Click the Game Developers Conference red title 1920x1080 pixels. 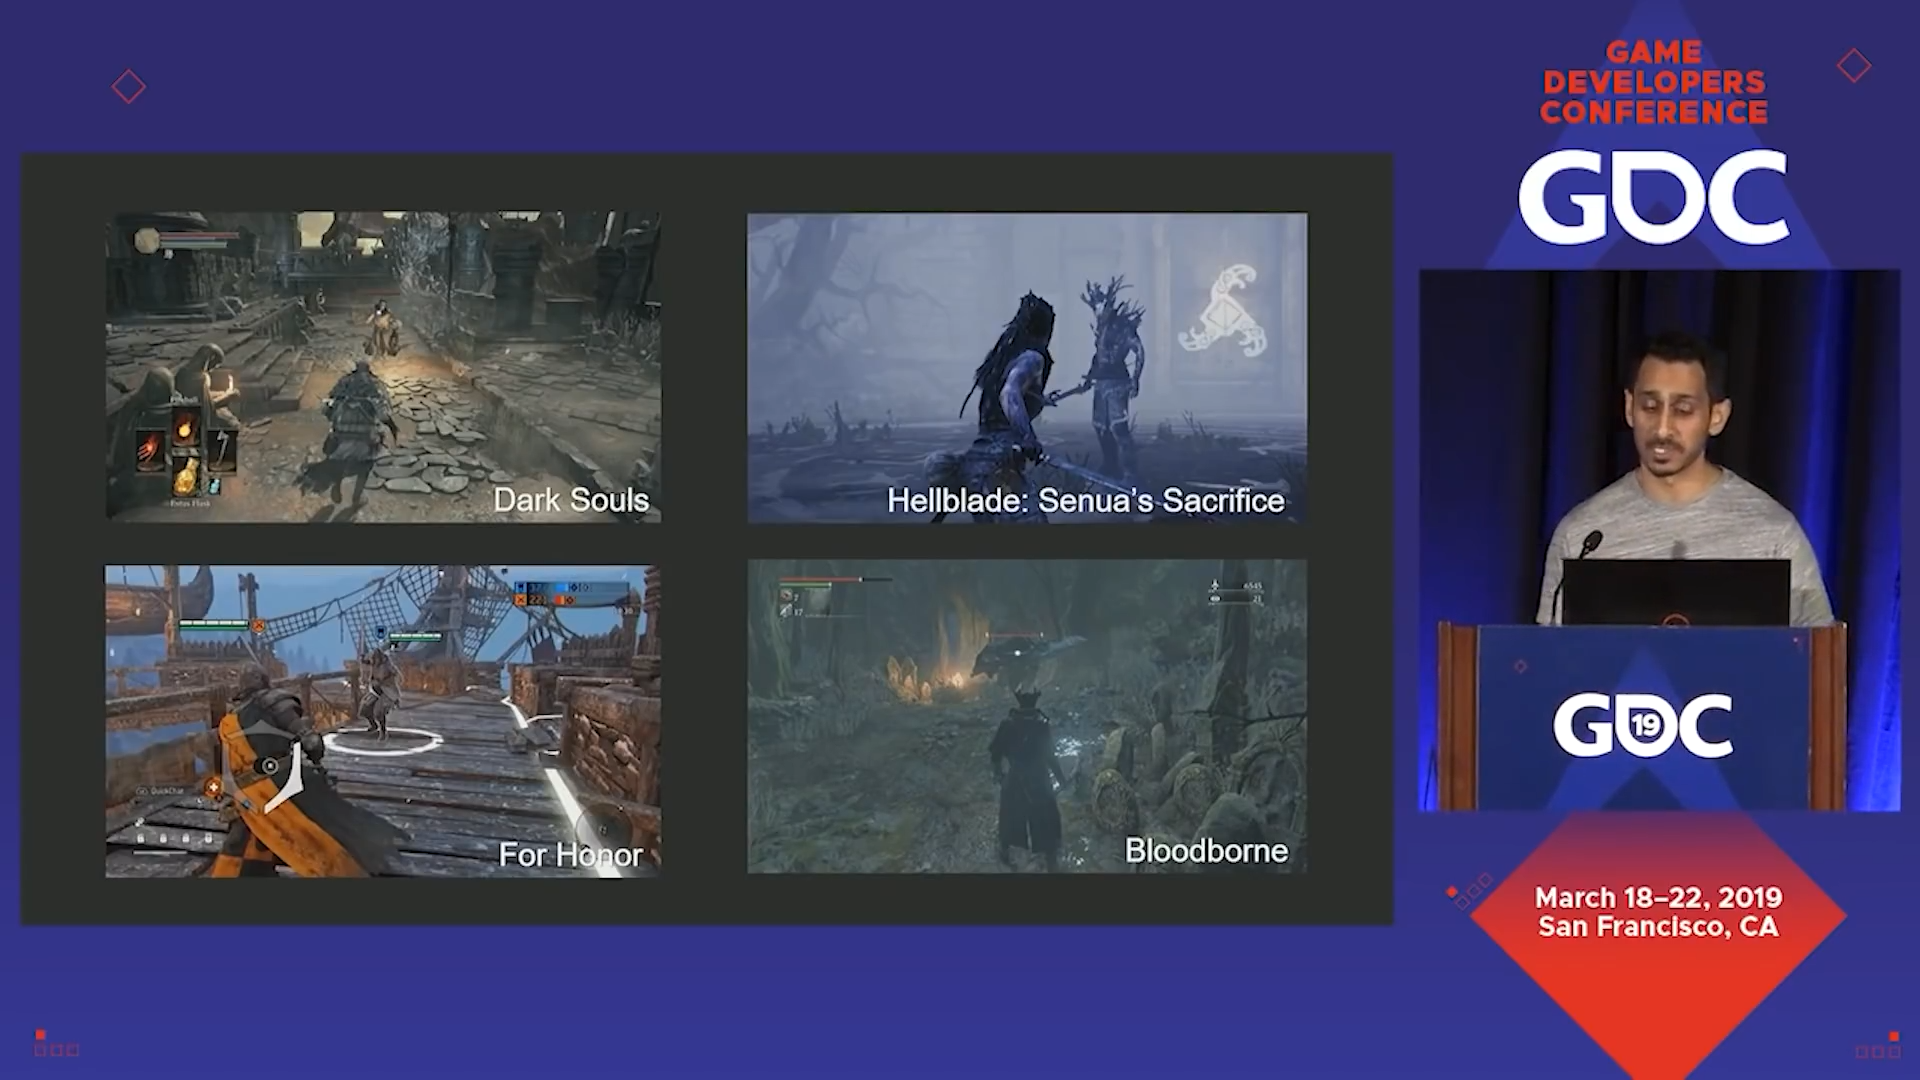tap(1653, 82)
